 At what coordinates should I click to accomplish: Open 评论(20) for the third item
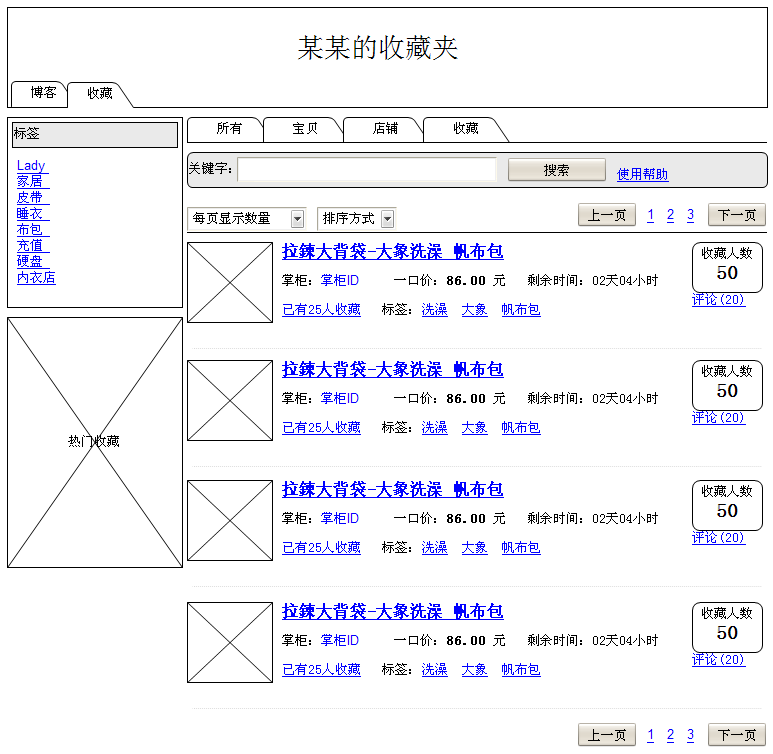click(718, 538)
